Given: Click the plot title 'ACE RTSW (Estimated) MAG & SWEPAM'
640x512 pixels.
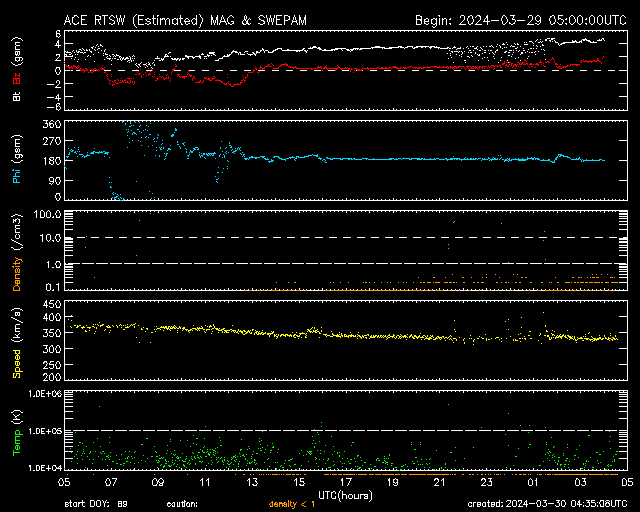Looking at the screenshot, I should 185,20.
